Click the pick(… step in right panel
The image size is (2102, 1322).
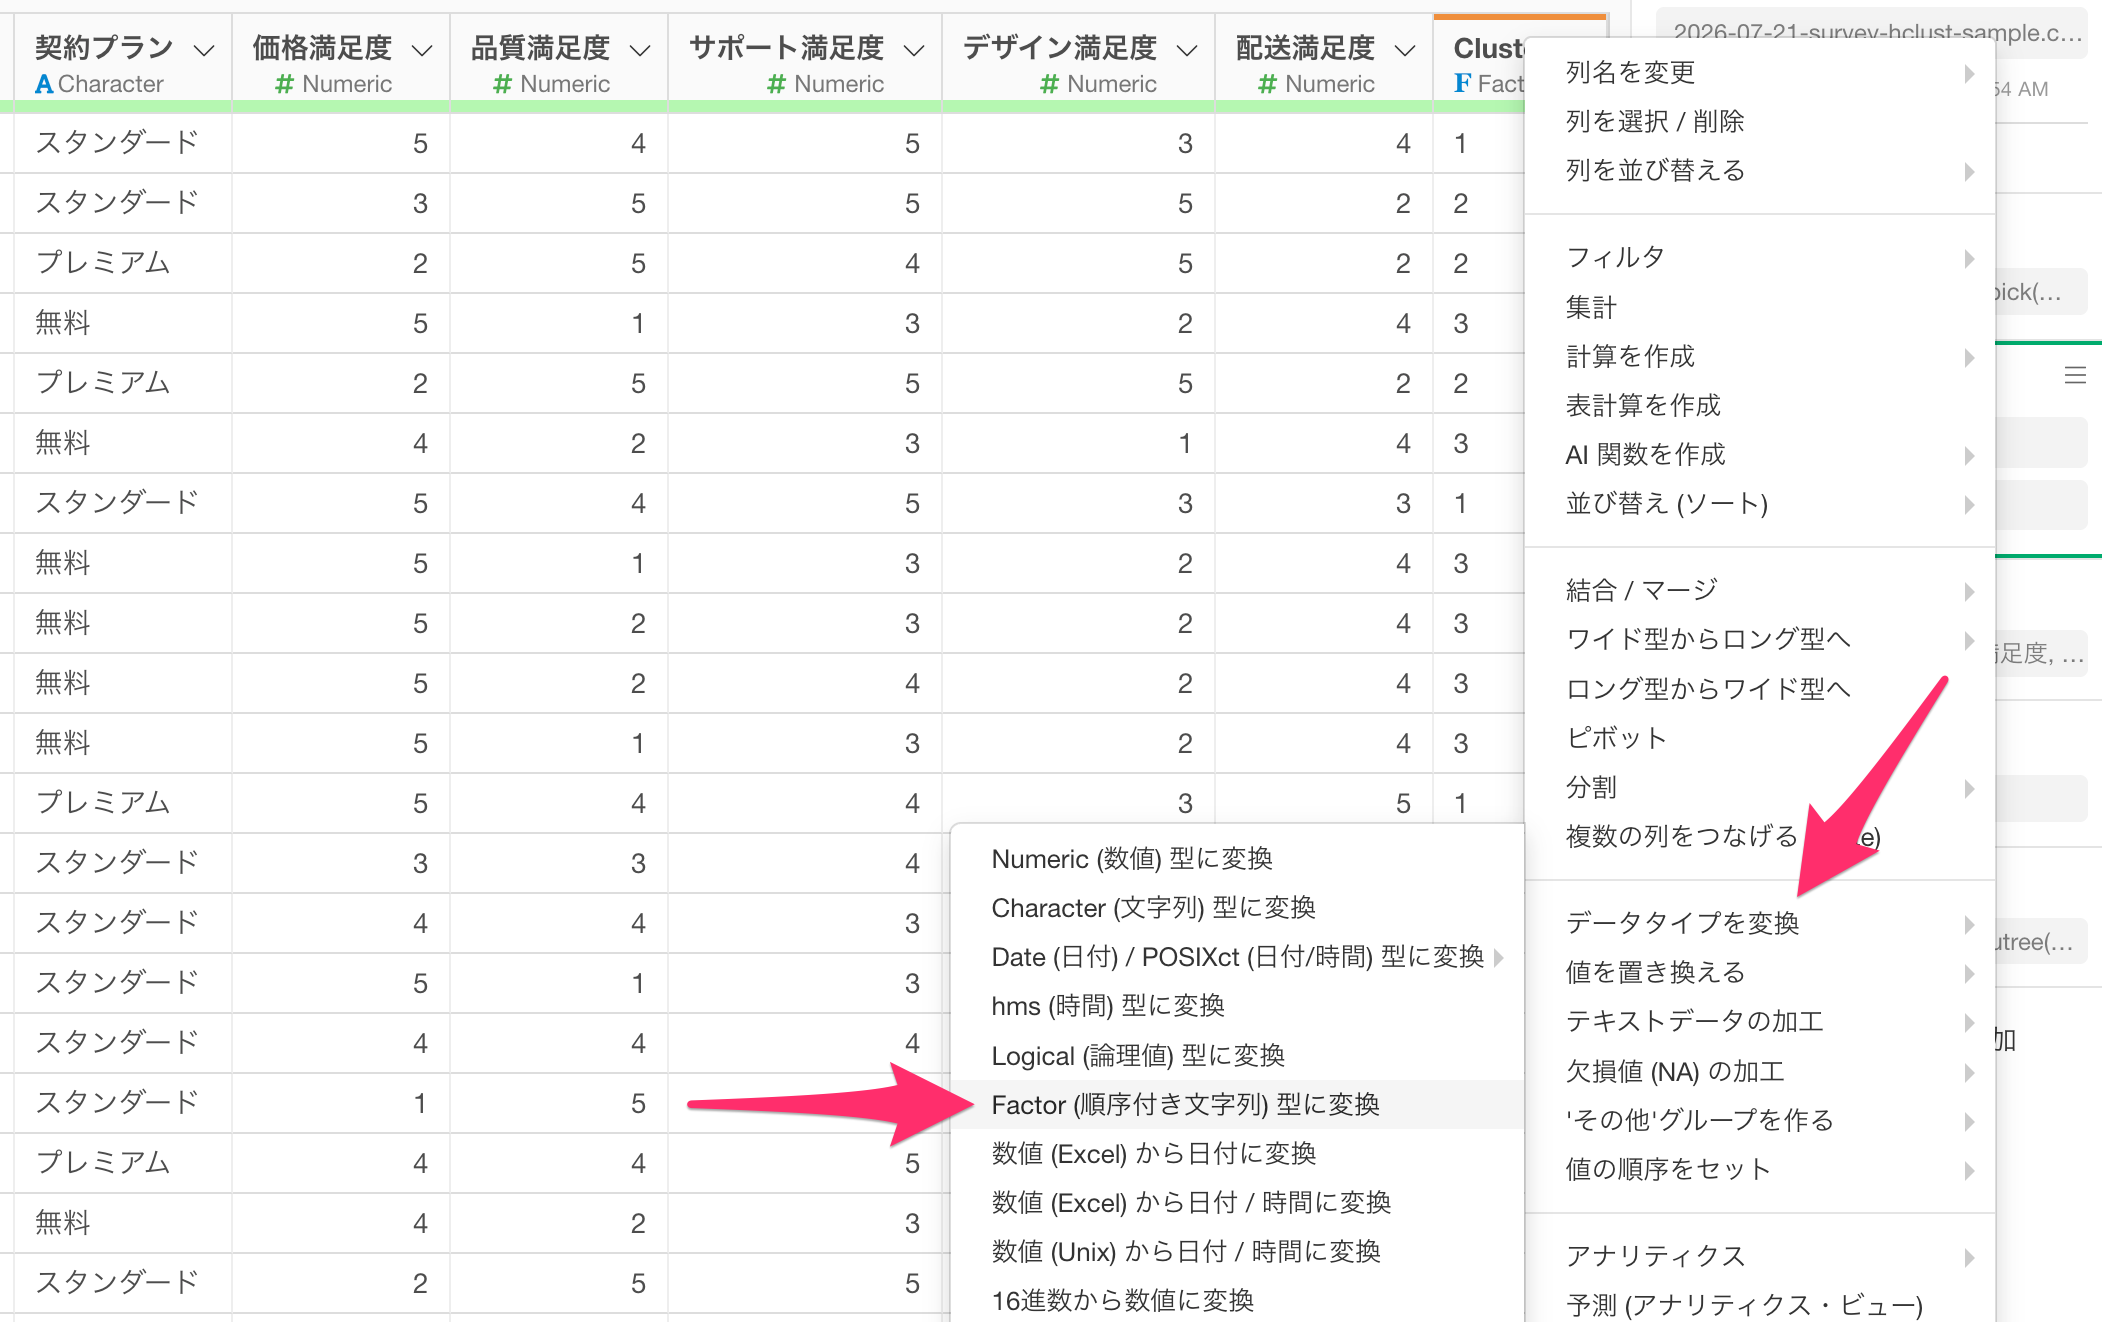pos(2040,292)
